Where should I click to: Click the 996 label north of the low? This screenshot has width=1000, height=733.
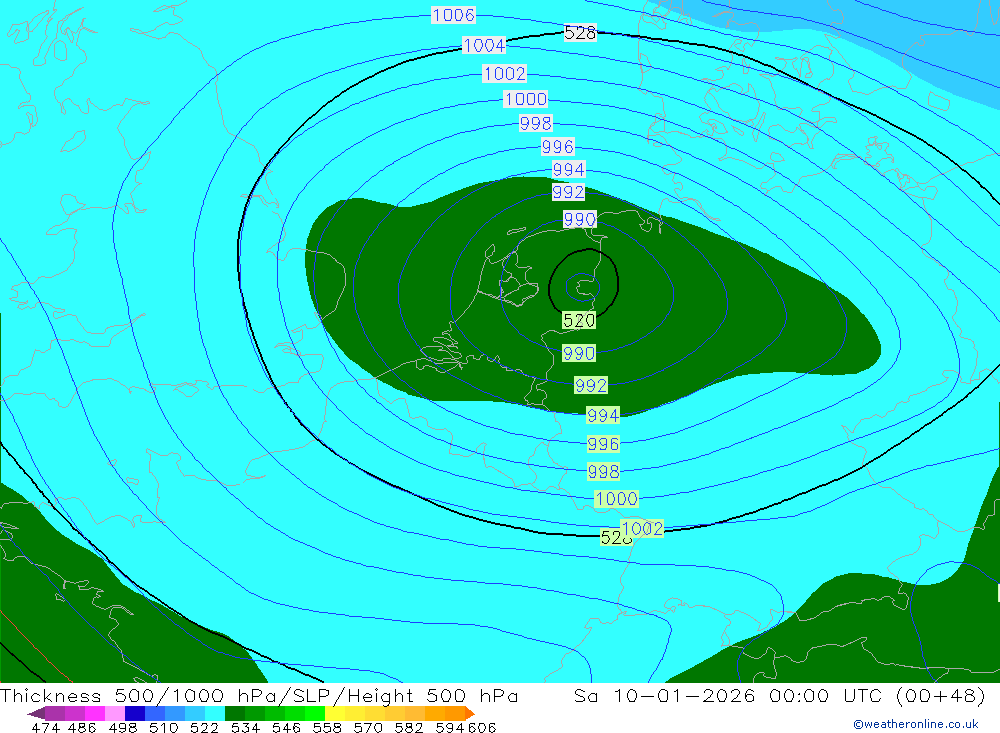click(557, 147)
